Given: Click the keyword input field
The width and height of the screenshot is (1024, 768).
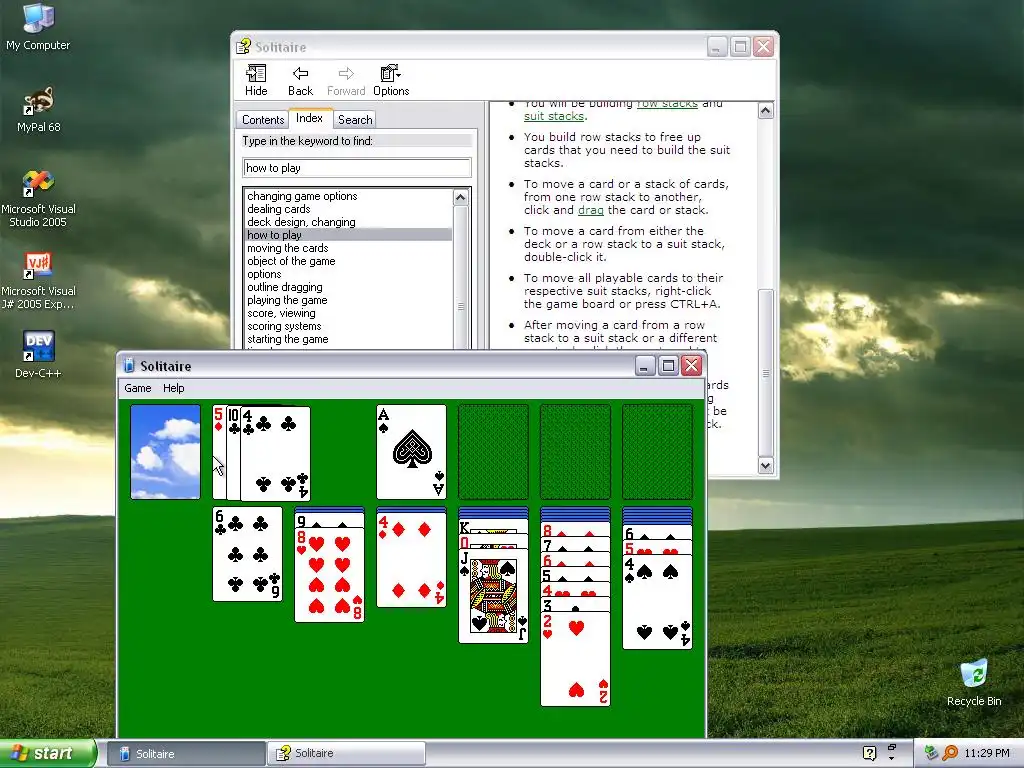Looking at the screenshot, I should point(357,168).
